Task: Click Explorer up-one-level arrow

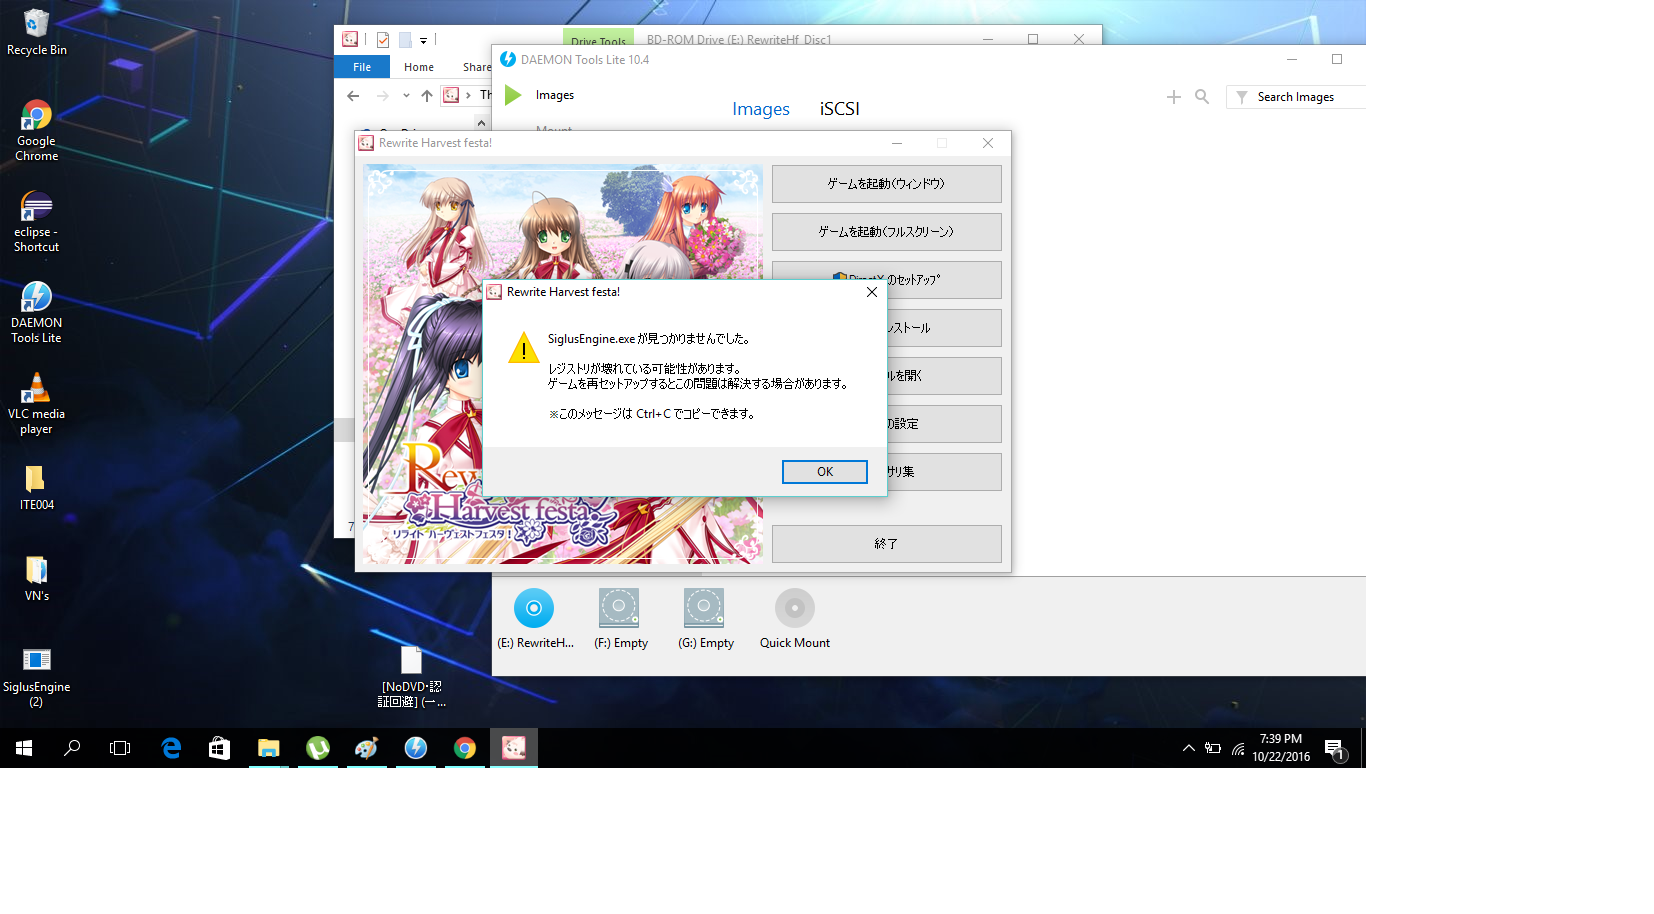Action: (427, 96)
